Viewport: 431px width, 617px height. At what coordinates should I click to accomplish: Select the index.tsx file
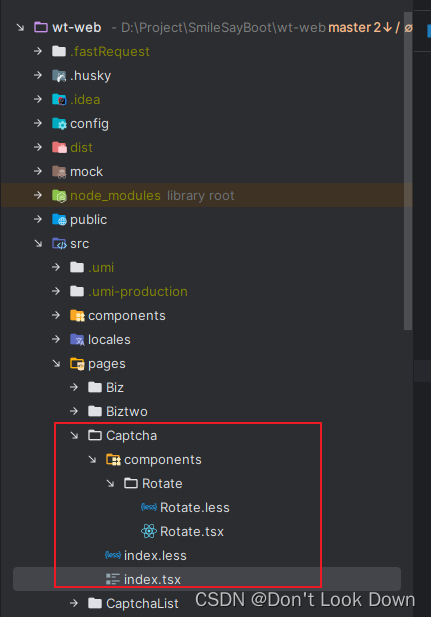tap(207, 579)
